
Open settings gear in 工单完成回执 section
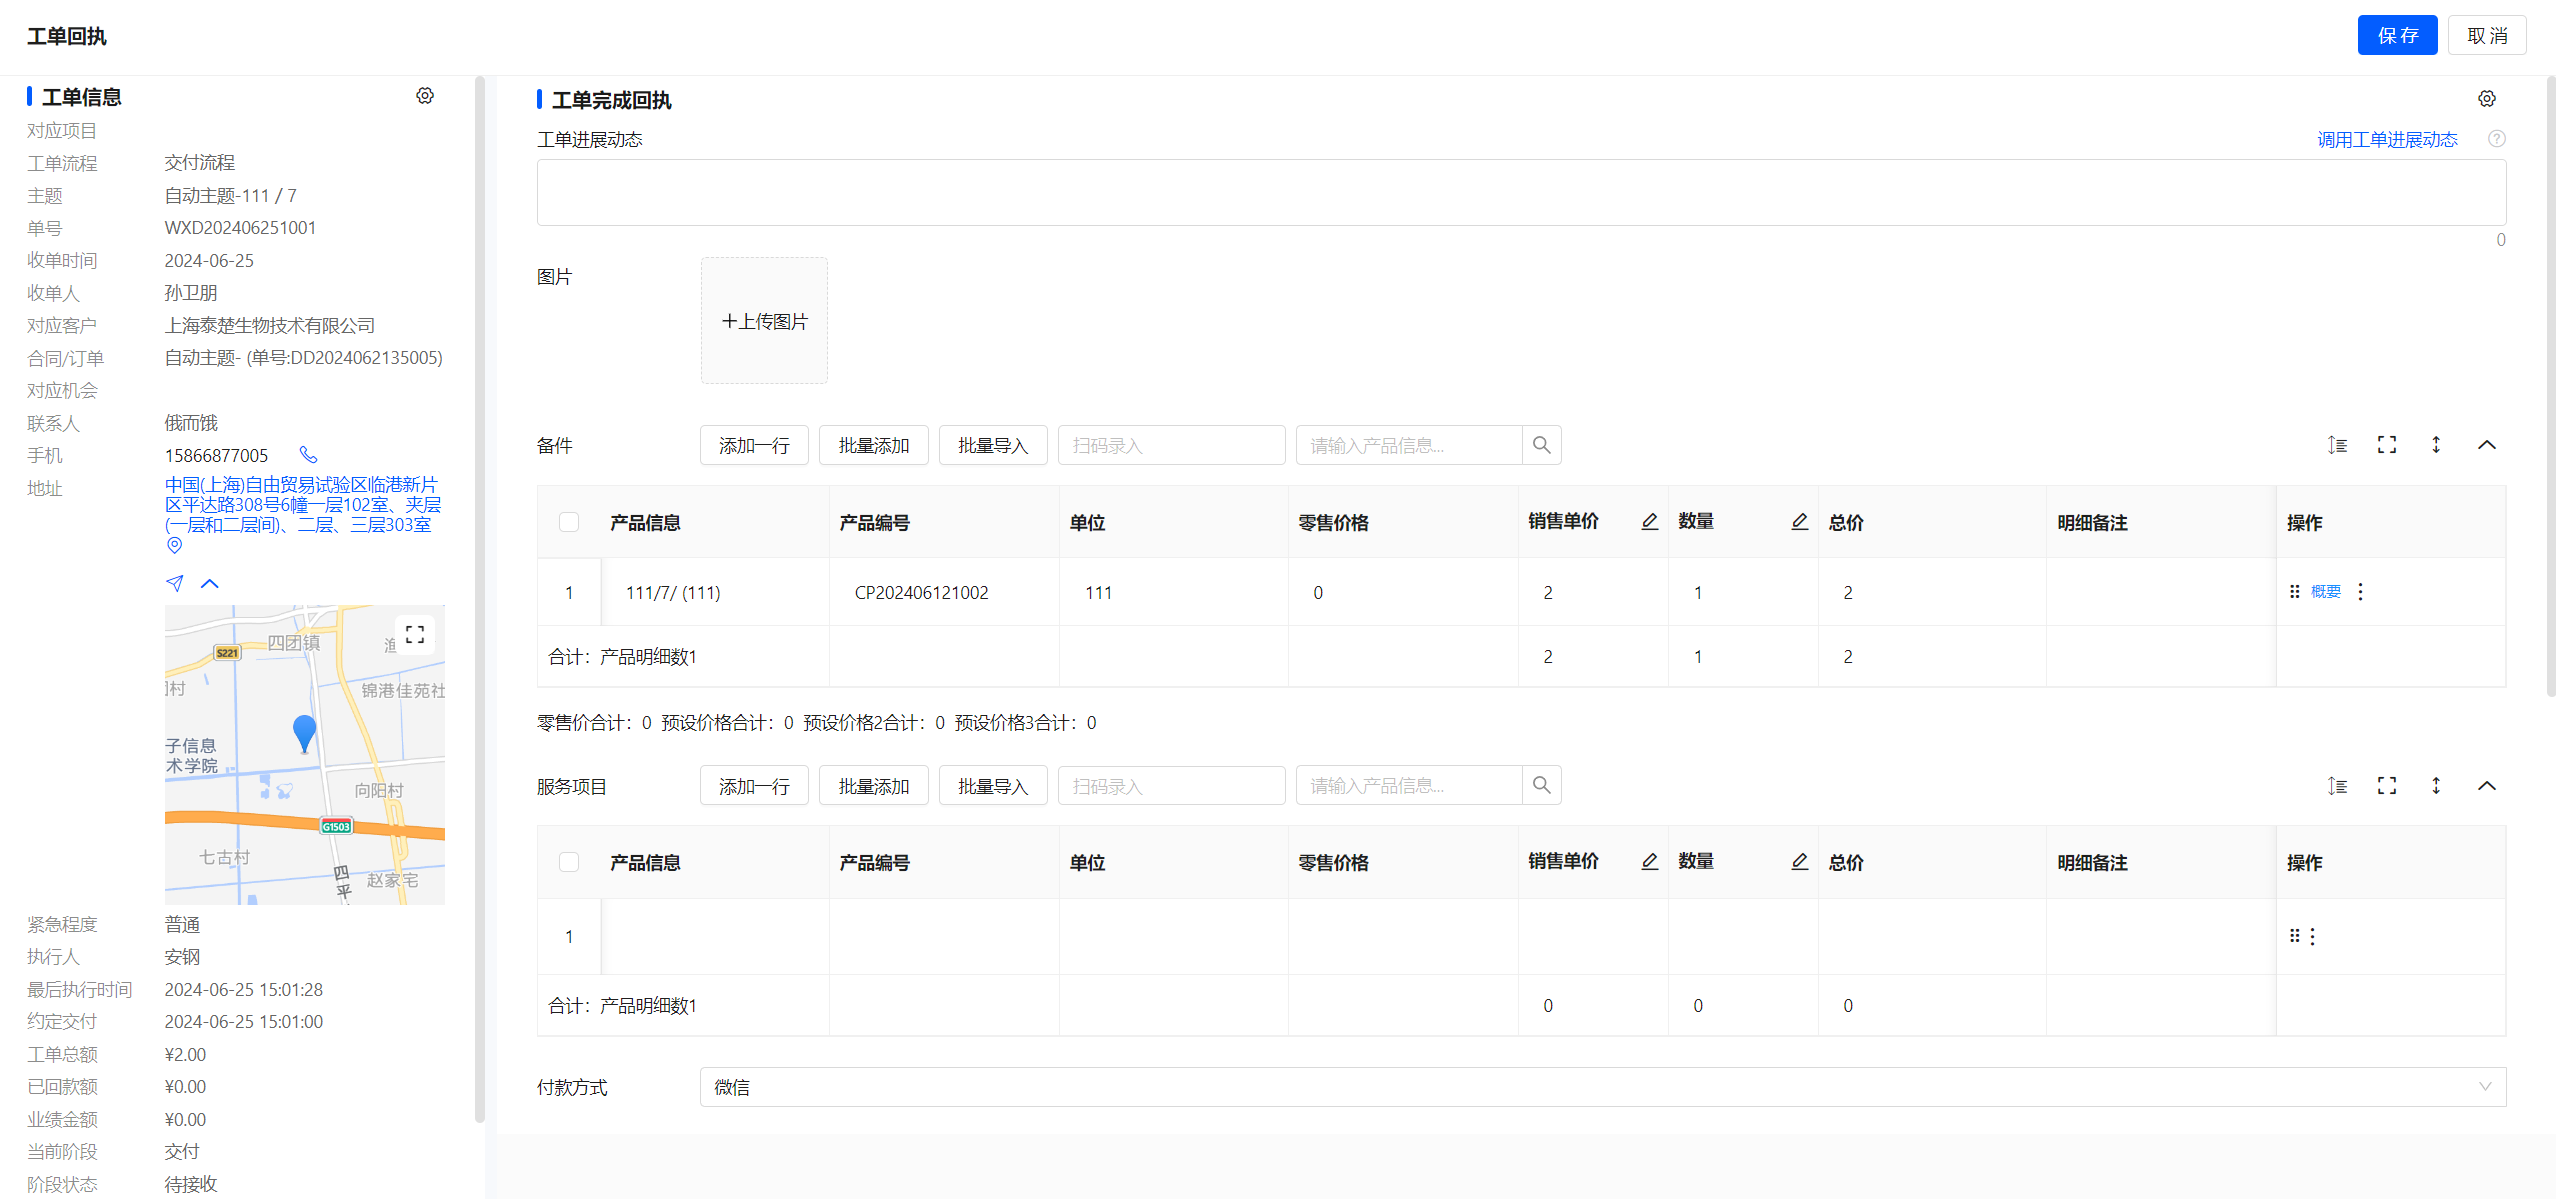click(x=2487, y=99)
